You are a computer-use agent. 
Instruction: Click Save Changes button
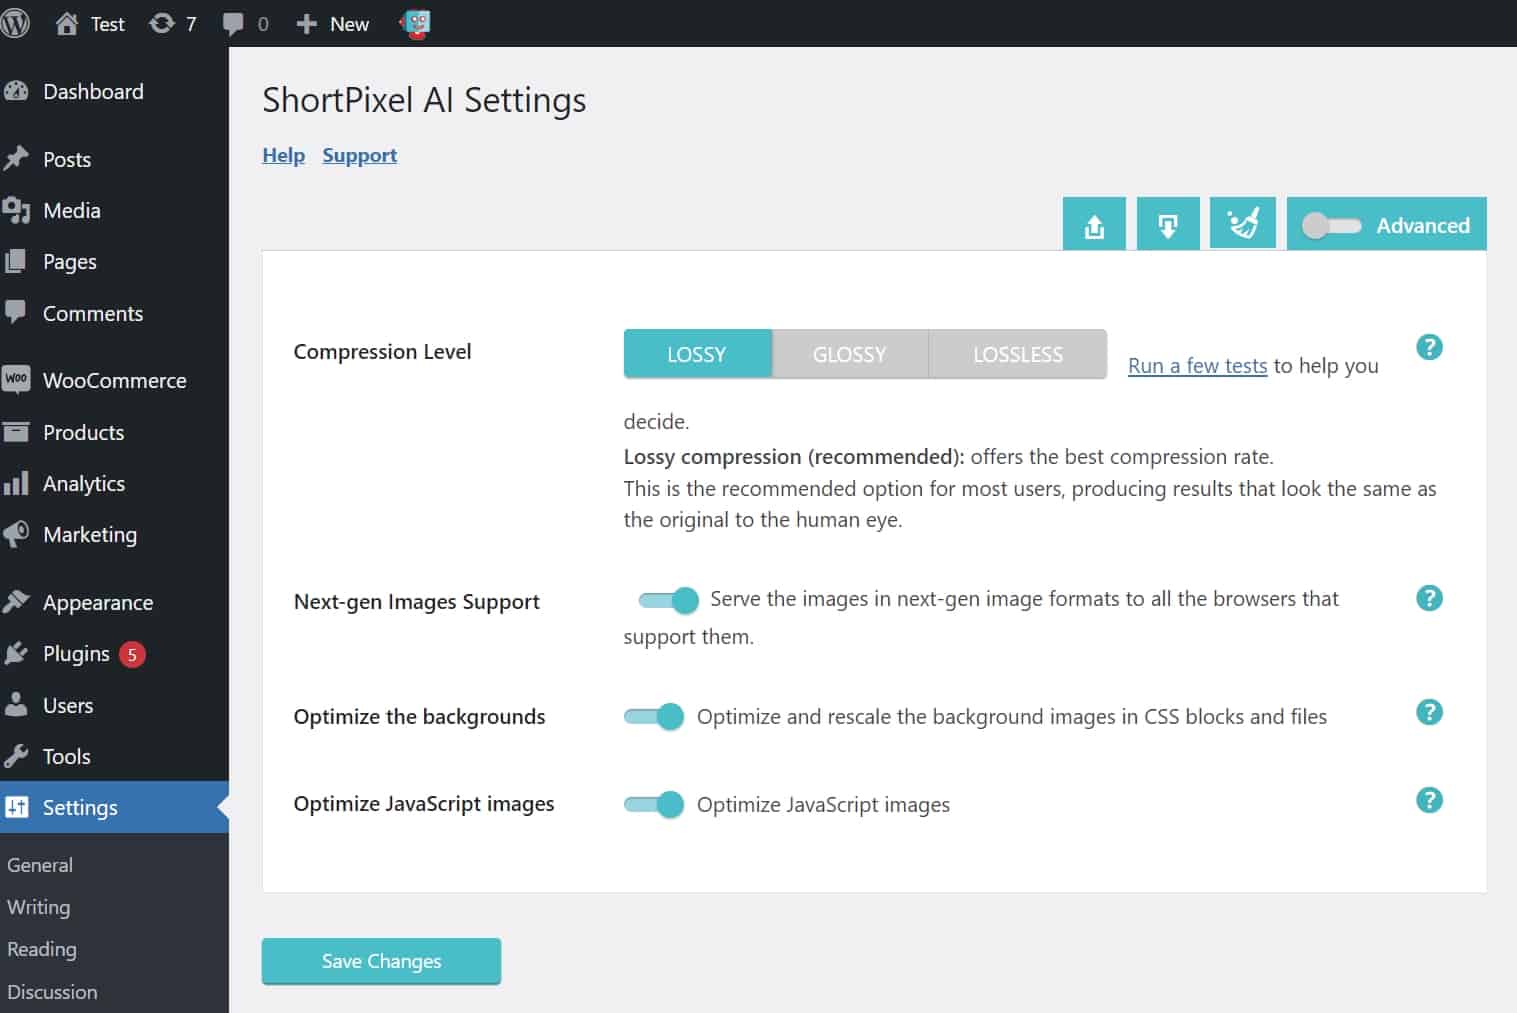pyautogui.click(x=381, y=961)
